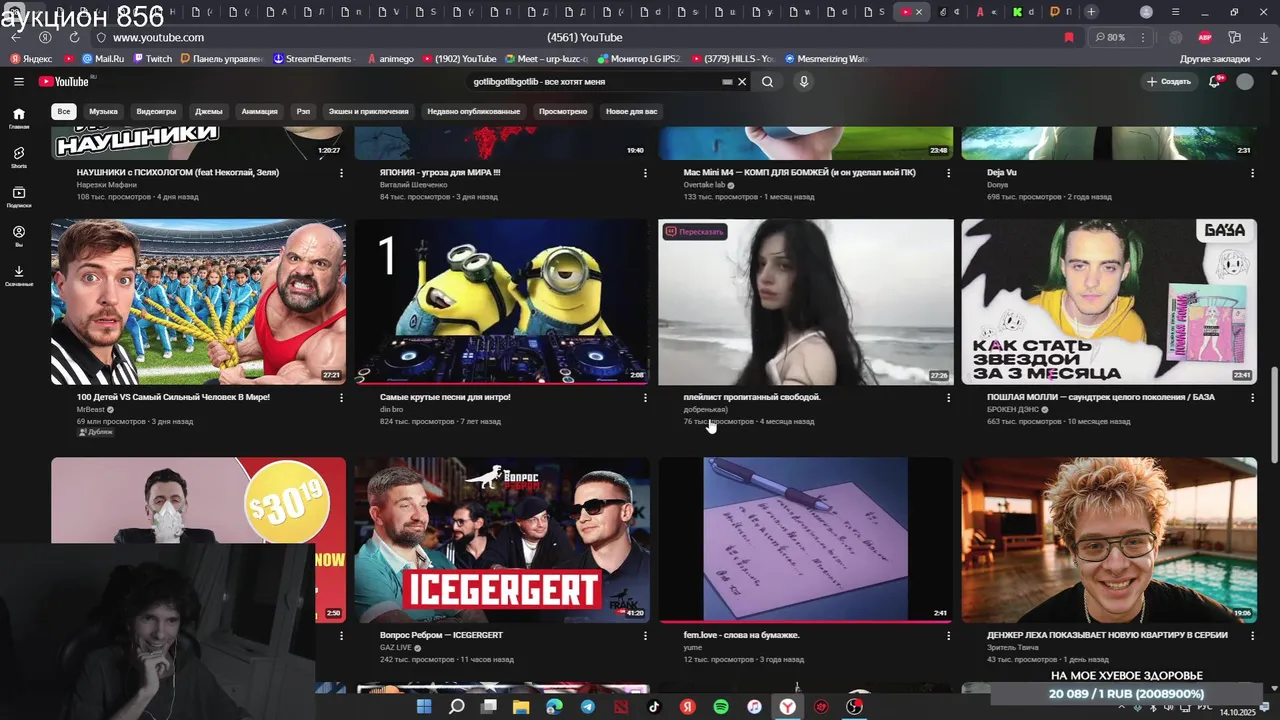Image resolution: width=1280 pixels, height=720 pixels.
Task: Open Подписки in the left sidebar
Action: point(19,196)
